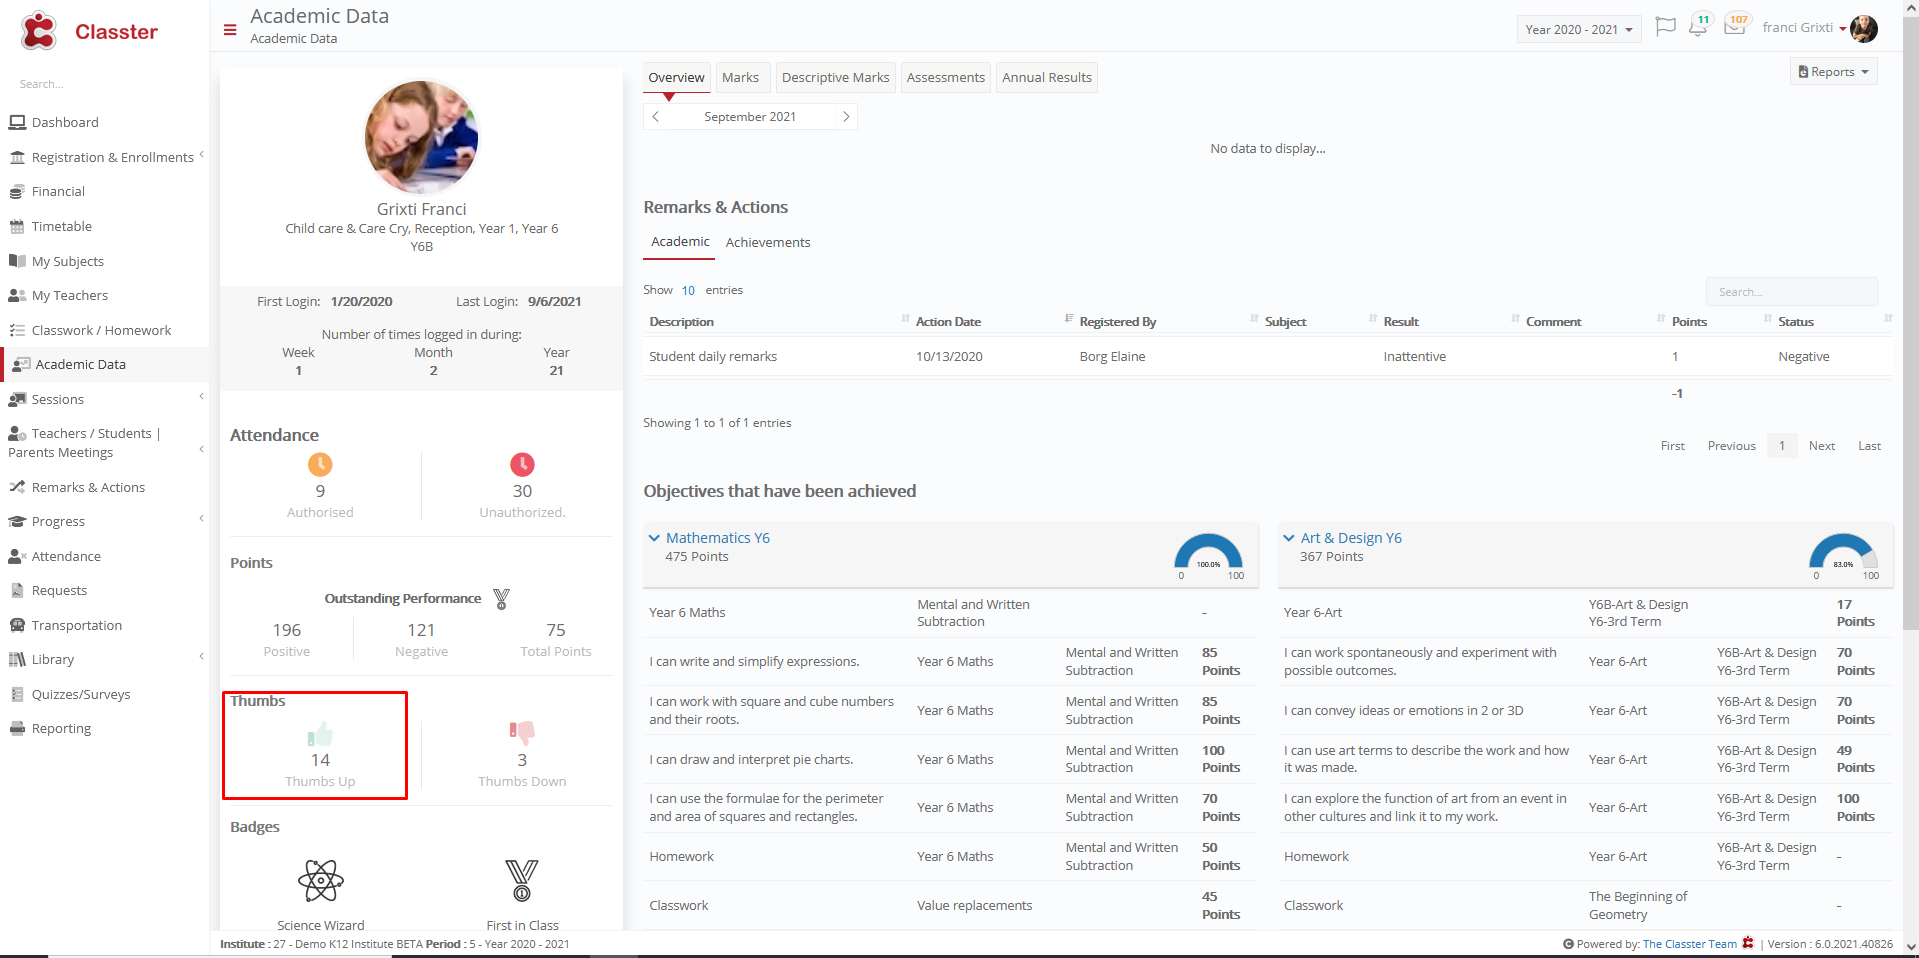
Task: Click the Requests document icon
Action: (17, 590)
